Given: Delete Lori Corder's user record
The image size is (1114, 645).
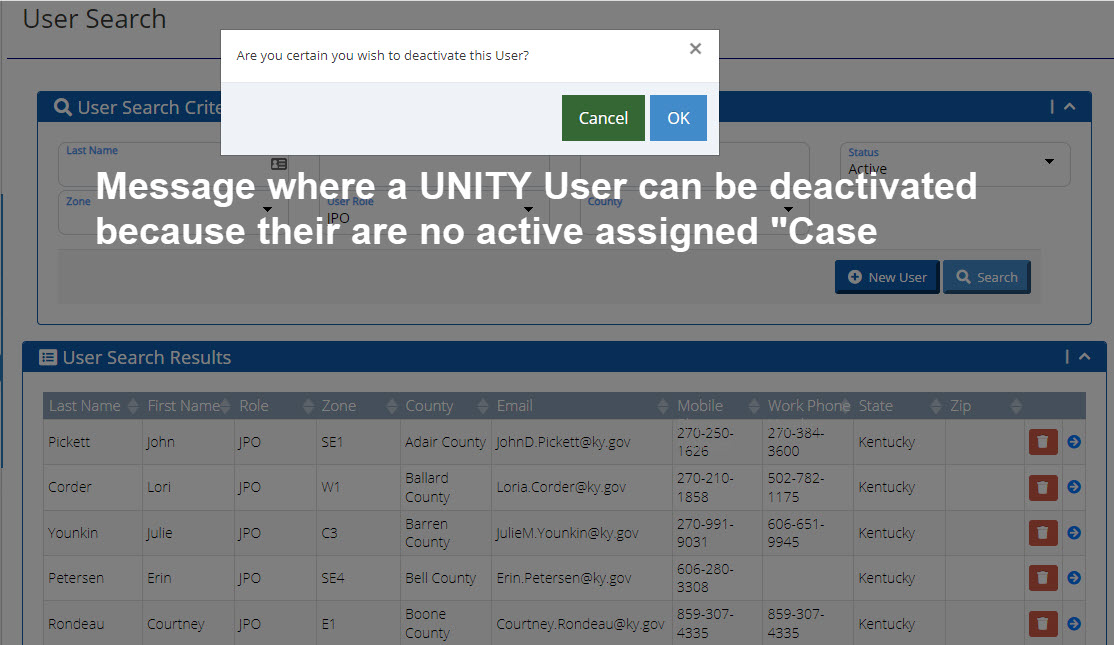Looking at the screenshot, I should point(1043,487).
